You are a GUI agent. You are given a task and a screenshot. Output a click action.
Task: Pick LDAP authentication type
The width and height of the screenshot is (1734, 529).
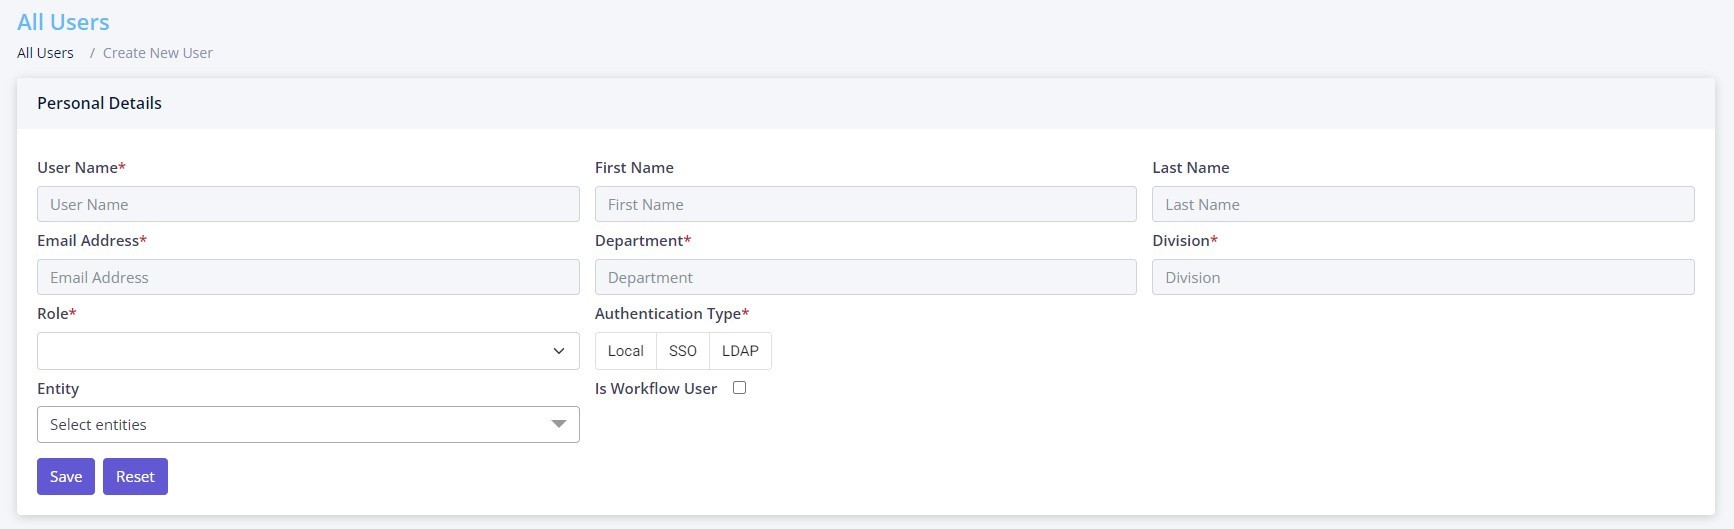coord(740,351)
